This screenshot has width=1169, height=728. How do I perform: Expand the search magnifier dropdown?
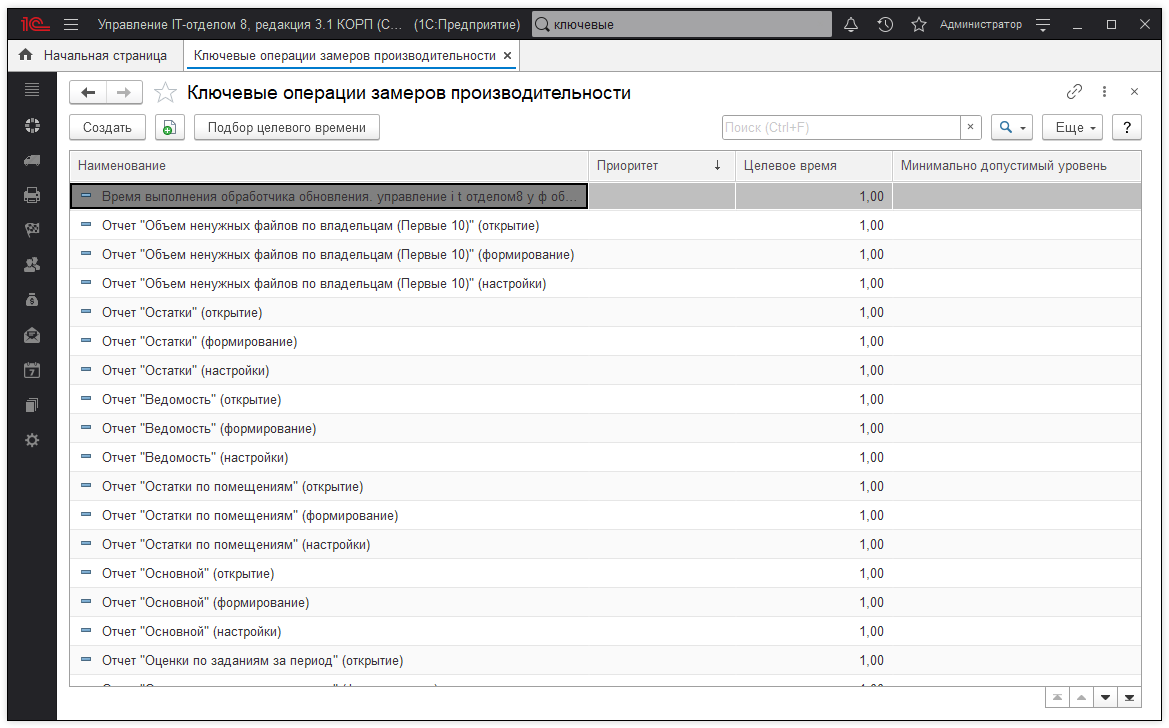click(x=1011, y=128)
